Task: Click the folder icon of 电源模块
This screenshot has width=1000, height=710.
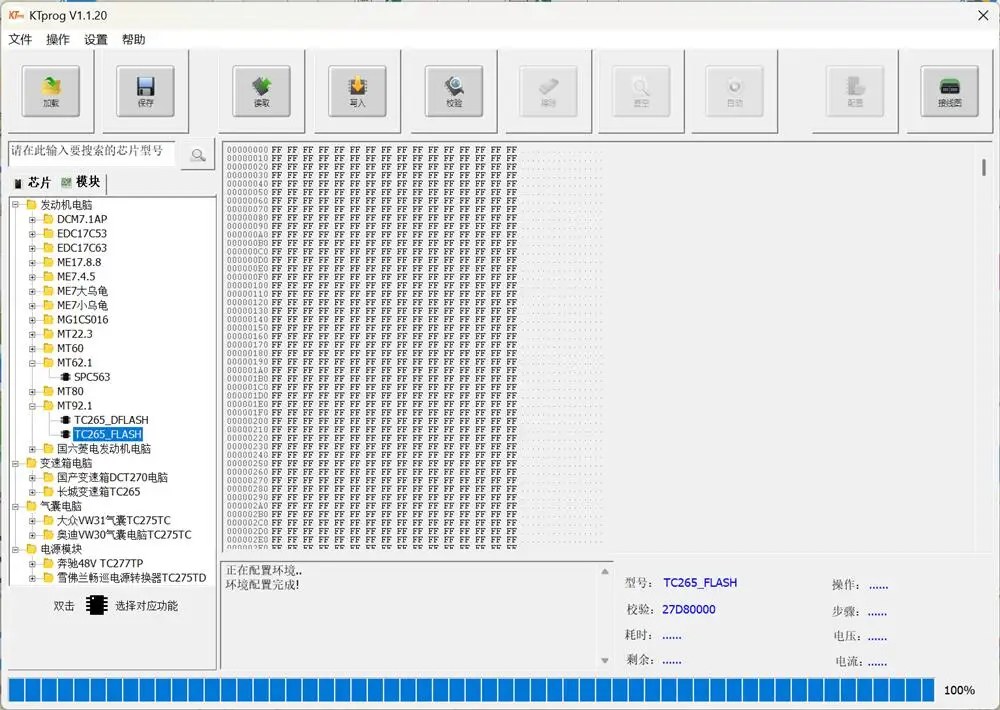Action: coord(31,549)
